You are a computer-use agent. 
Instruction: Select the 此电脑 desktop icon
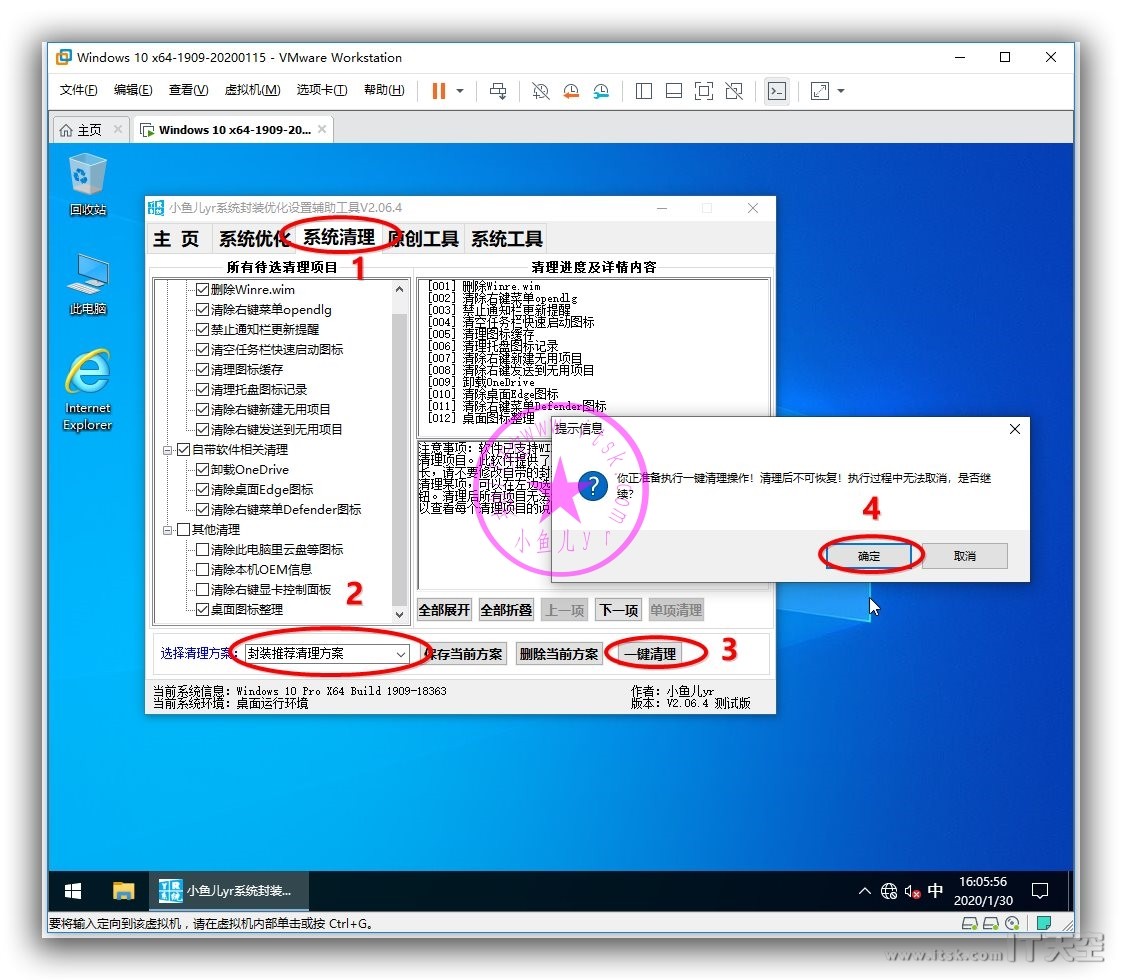(x=87, y=284)
